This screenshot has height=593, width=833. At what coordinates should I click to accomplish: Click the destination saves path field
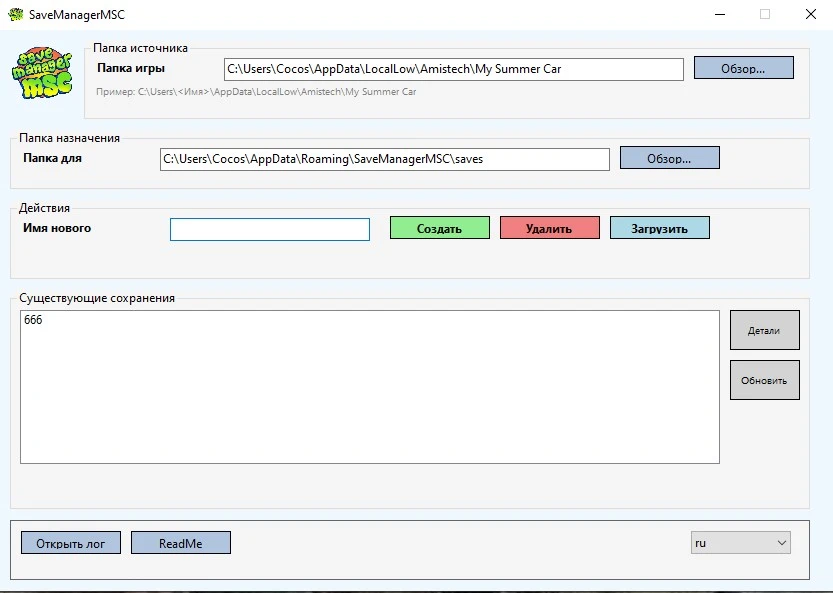tap(385, 159)
